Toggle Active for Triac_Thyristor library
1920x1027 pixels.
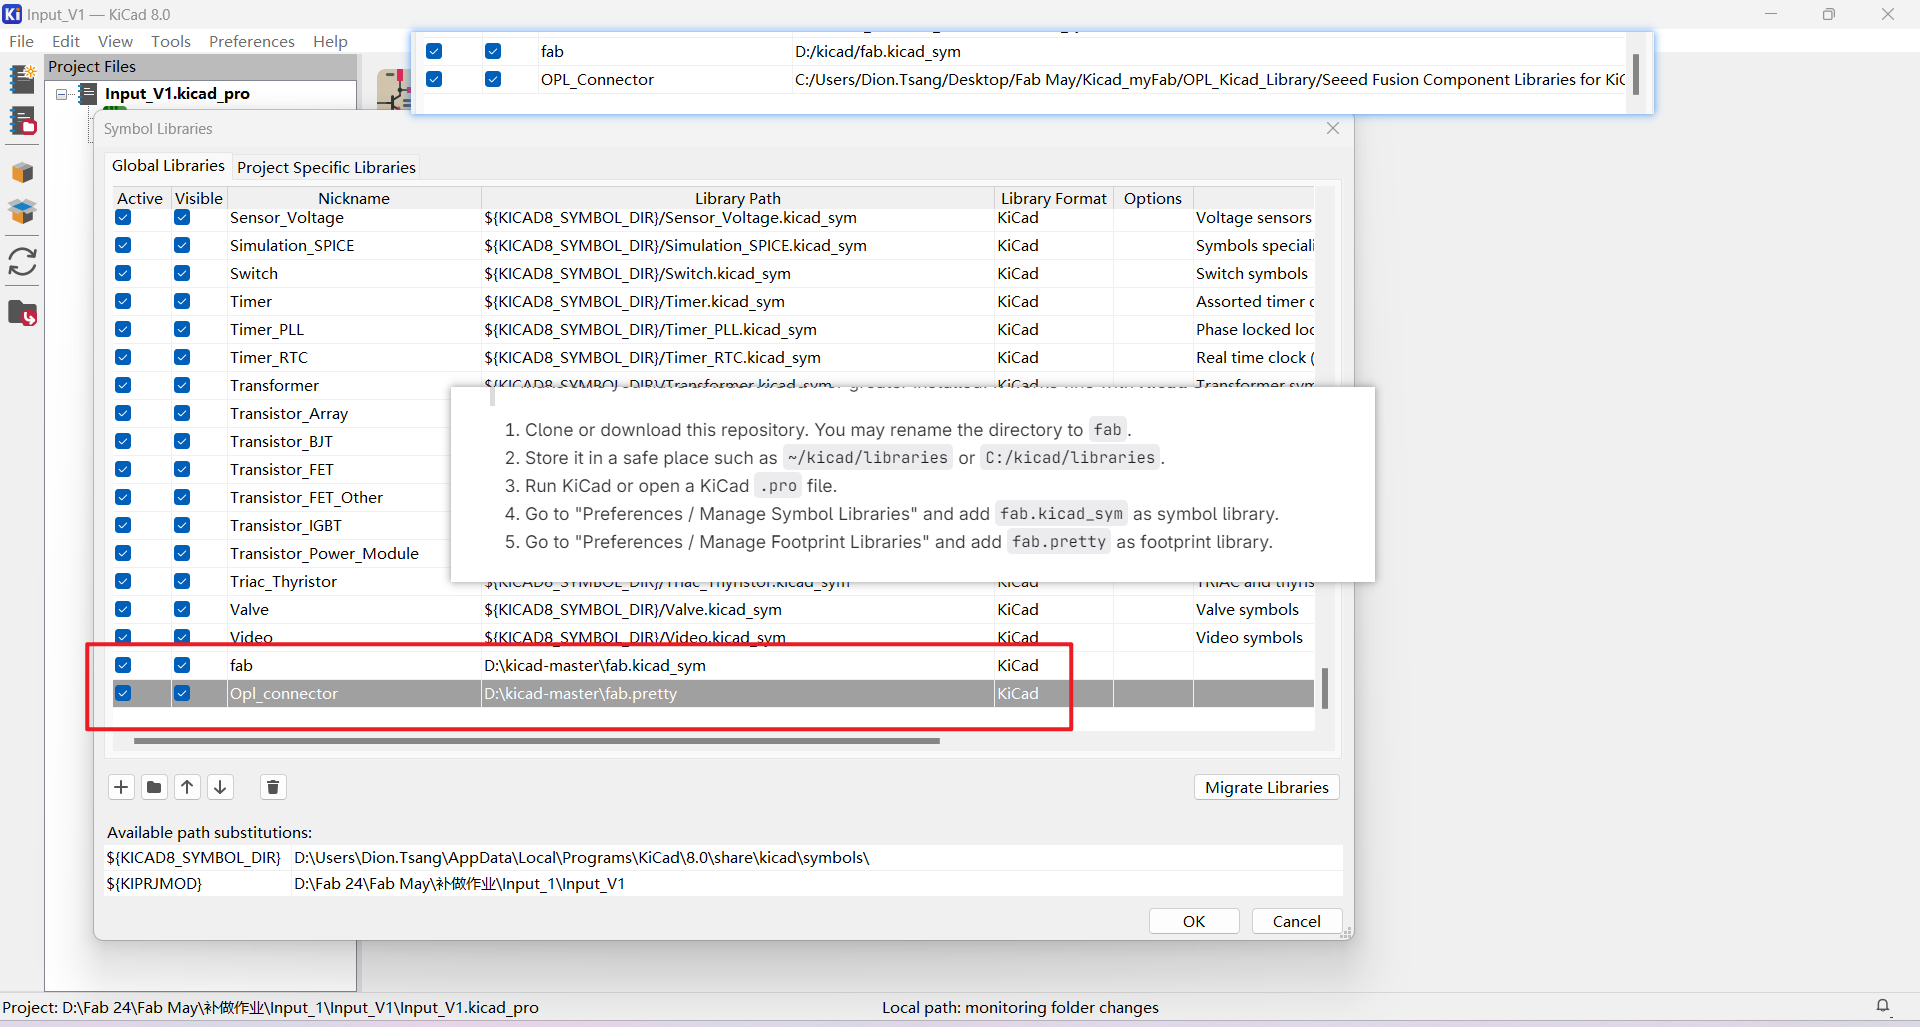point(123,581)
